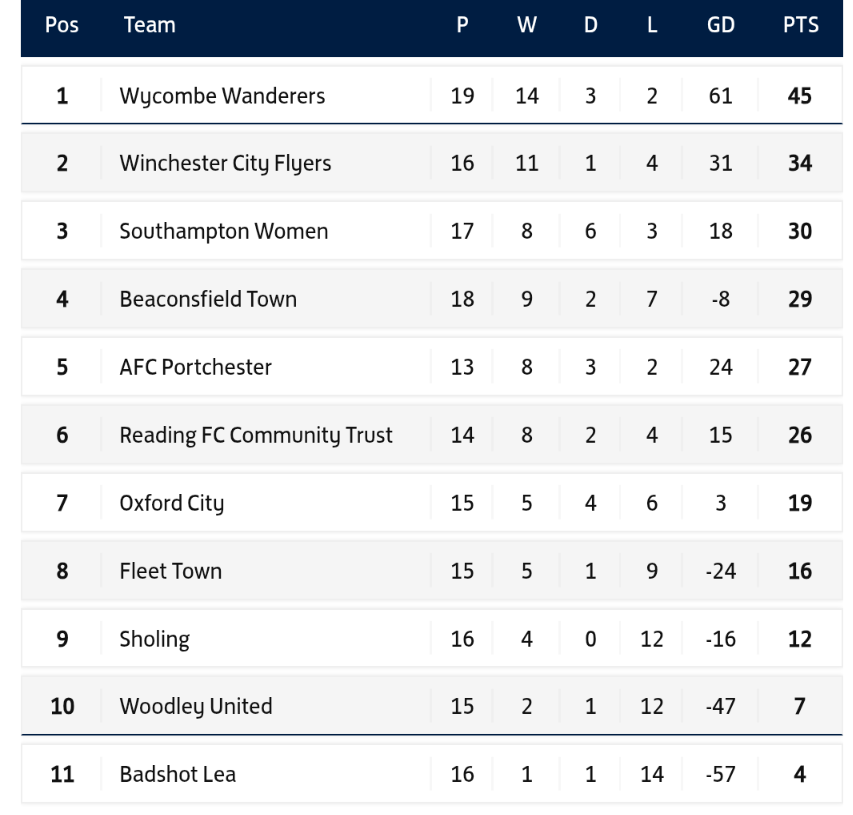Click the L column header
853x815 pixels.
651,26
